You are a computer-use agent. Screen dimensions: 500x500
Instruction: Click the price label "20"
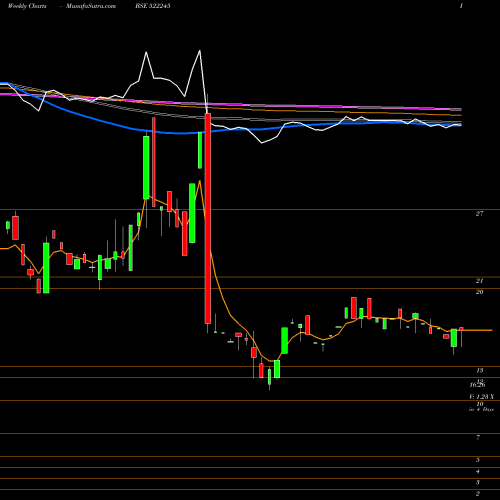(x=479, y=292)
